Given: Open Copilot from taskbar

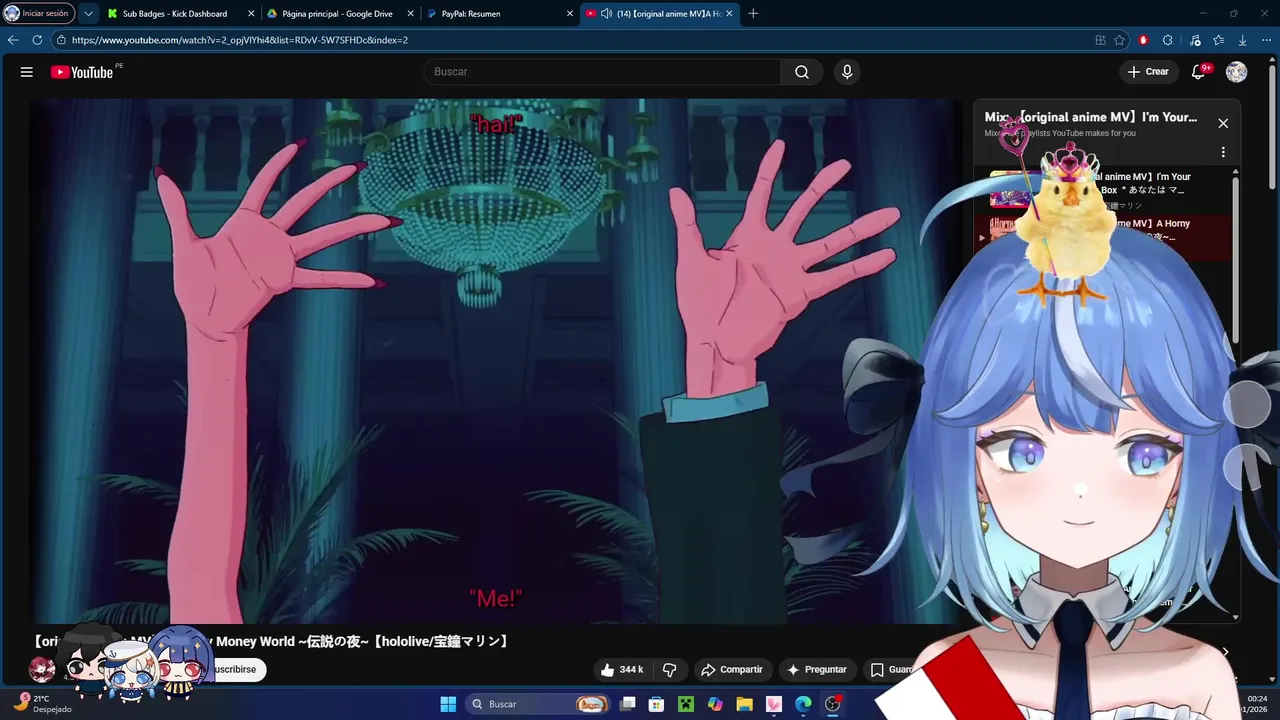Looking at the screenshot, I should tap(715, 704).
